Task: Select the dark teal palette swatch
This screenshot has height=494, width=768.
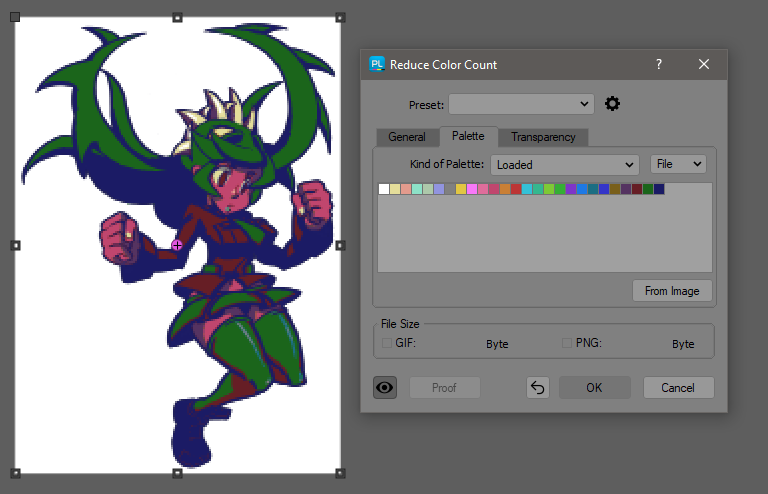Action: tap(593, 189)
